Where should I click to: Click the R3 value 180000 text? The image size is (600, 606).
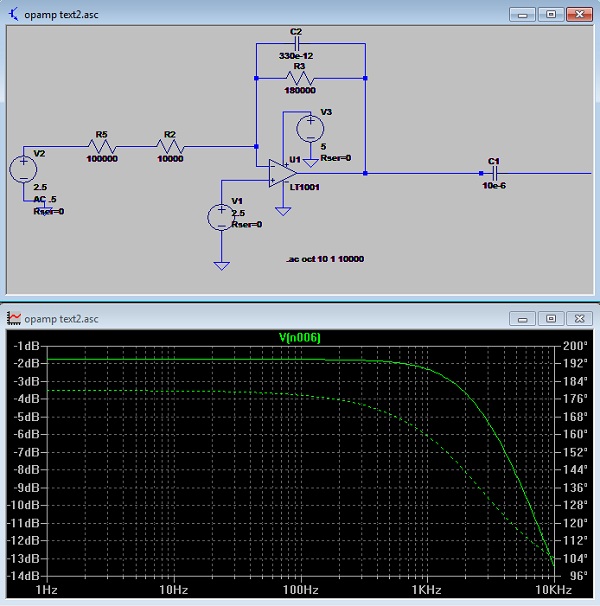(299, 89)
